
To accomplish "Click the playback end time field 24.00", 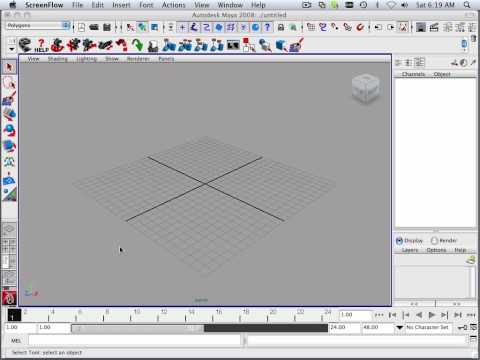I will pos(344,328).
